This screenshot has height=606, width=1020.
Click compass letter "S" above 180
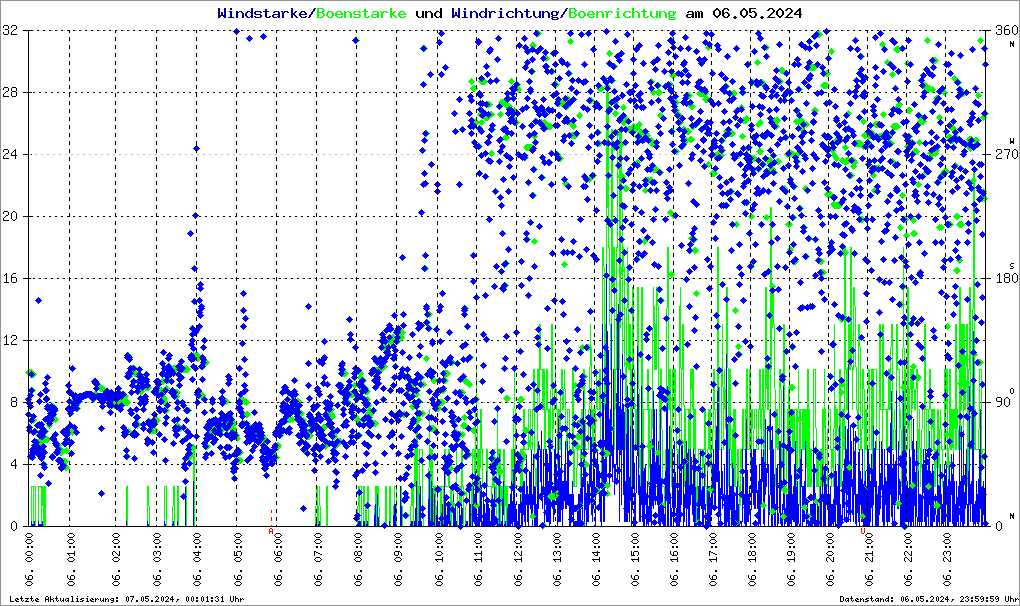[1012, 266]
